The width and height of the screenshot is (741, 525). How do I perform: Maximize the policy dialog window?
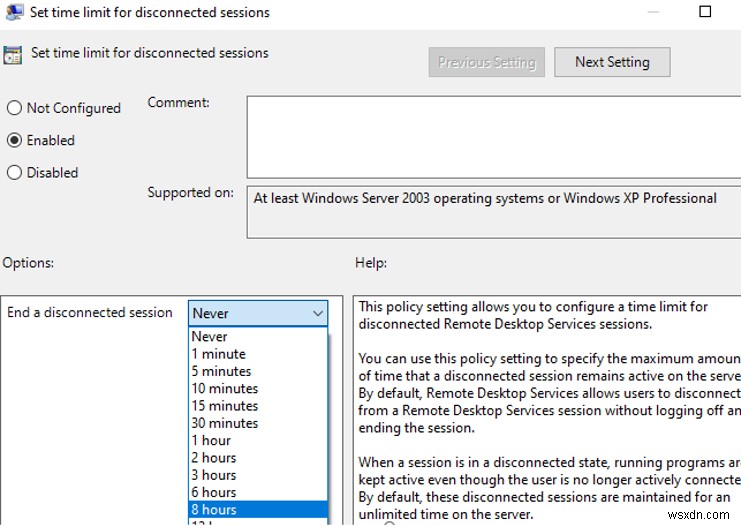click(x=704, y=12)
